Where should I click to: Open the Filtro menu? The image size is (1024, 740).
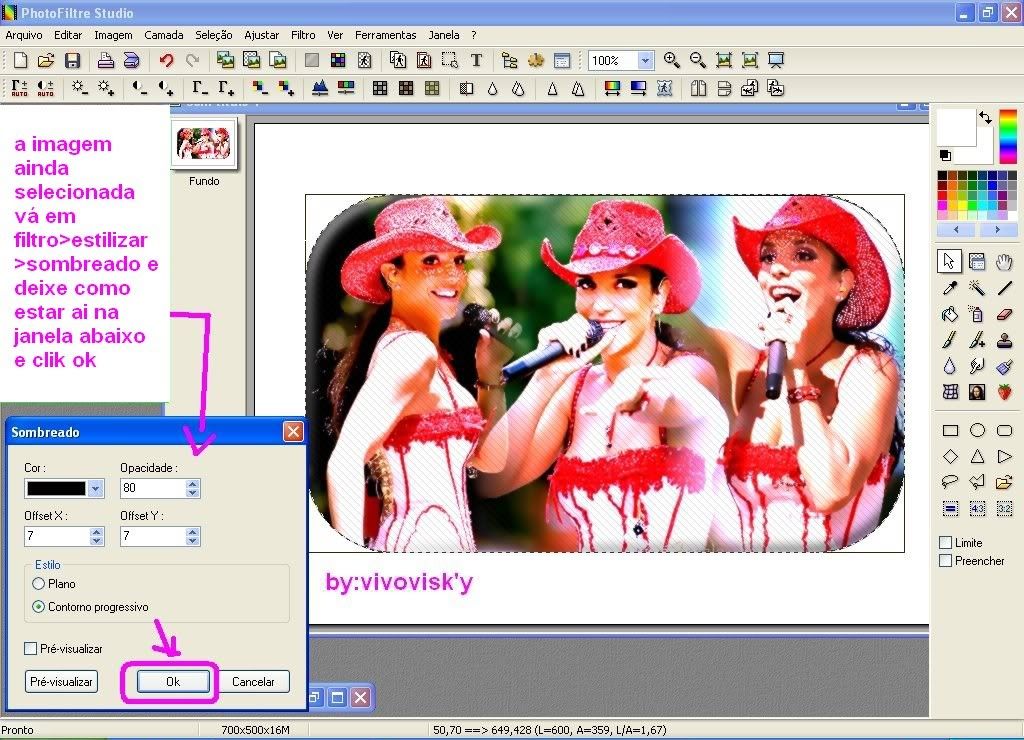tap(303, 35)
